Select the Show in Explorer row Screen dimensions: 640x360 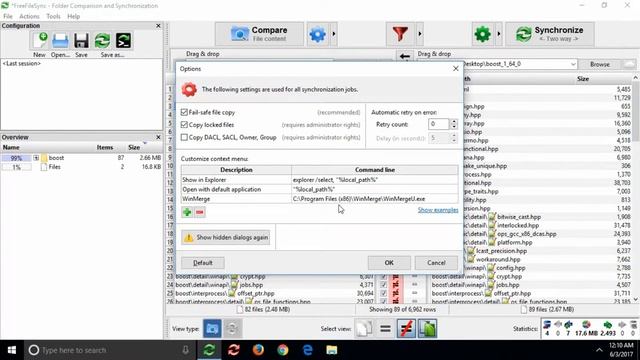point(320,180)
